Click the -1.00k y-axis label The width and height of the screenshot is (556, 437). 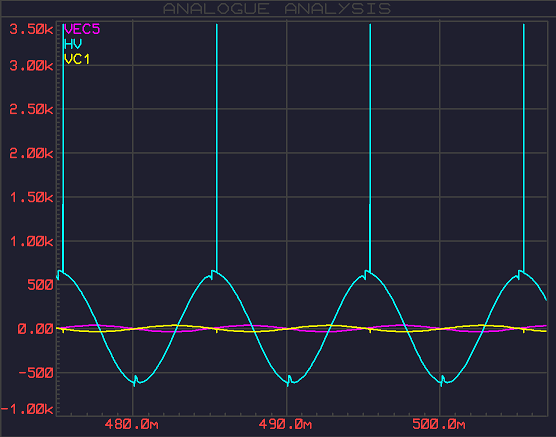pyautogui.click(x=27, y=409)
